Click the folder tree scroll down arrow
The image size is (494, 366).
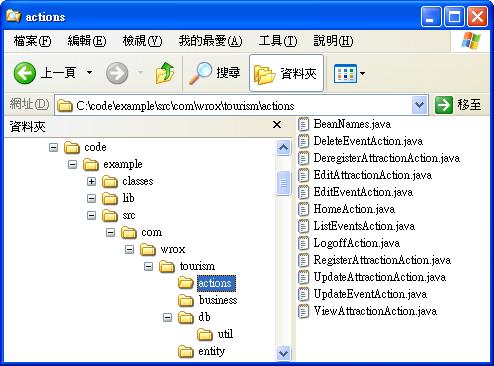tap(283, 353)
